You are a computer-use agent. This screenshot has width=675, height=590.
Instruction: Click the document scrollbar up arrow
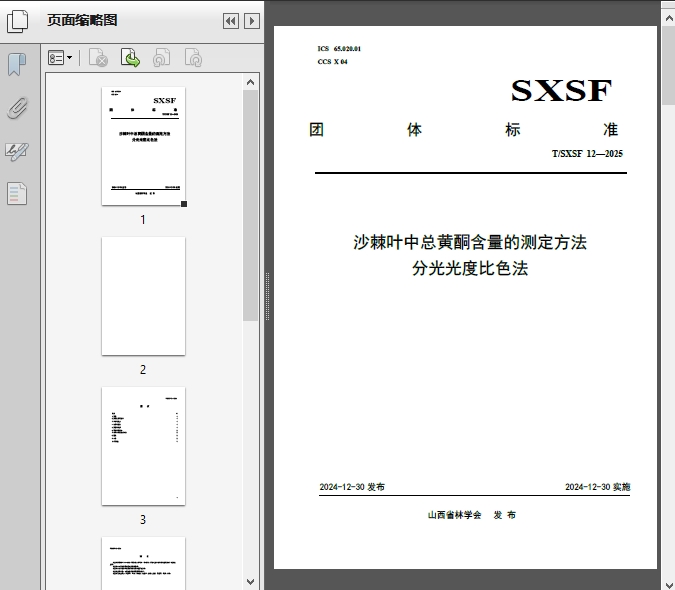tap(668, 7)
